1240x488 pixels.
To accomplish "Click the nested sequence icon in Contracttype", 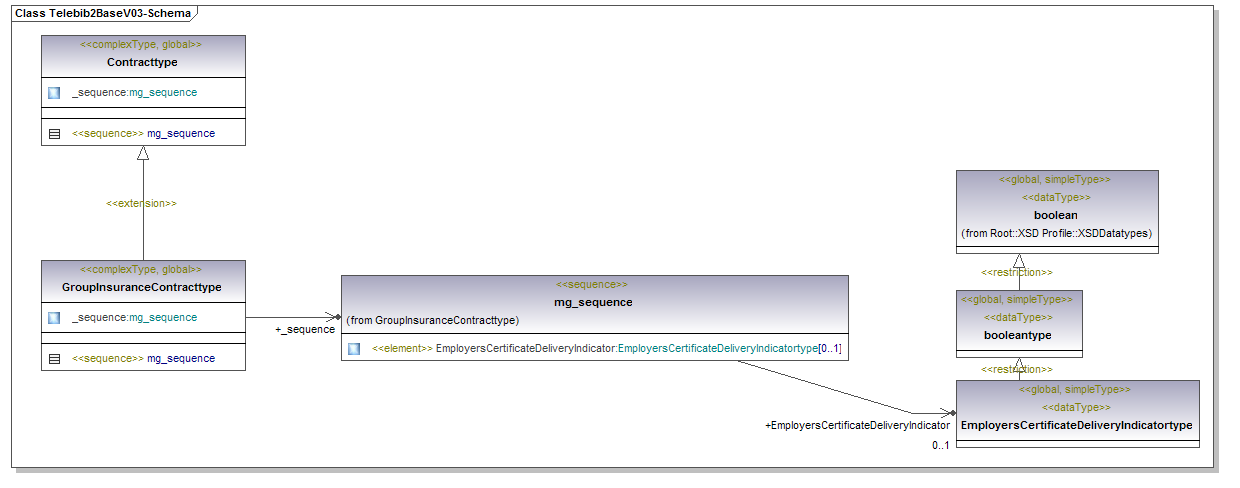I will 54,133.
